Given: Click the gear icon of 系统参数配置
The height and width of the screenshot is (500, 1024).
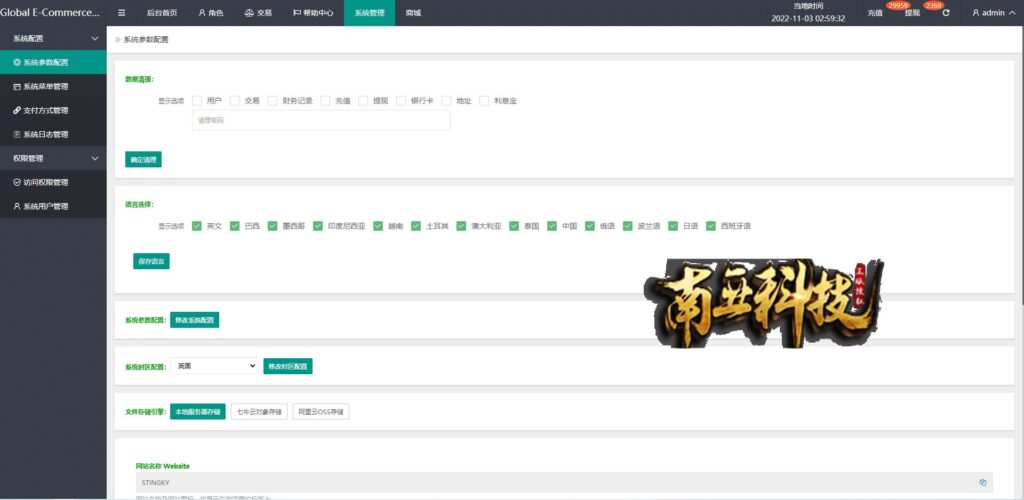Looking at the screenshot, I should 17,63.
